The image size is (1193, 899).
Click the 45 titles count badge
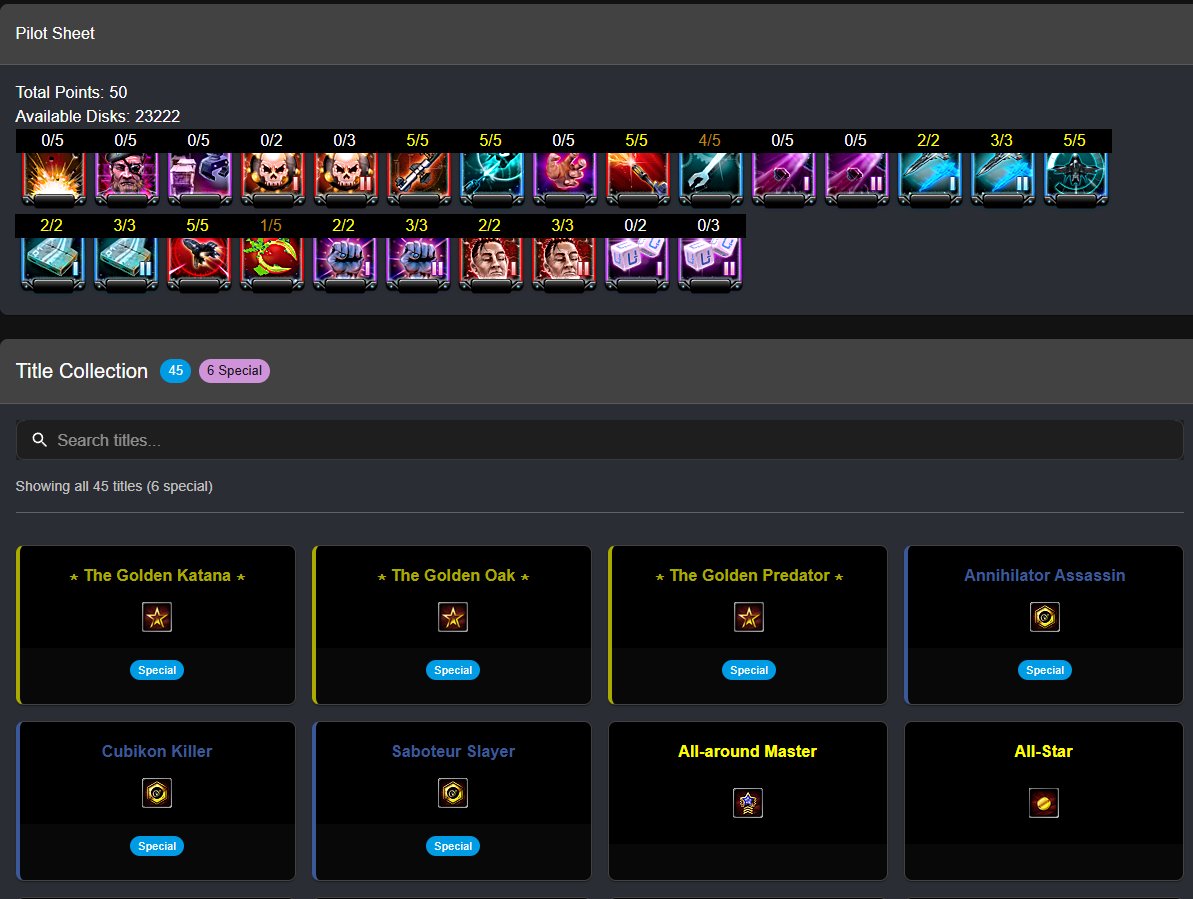(175, 370)
